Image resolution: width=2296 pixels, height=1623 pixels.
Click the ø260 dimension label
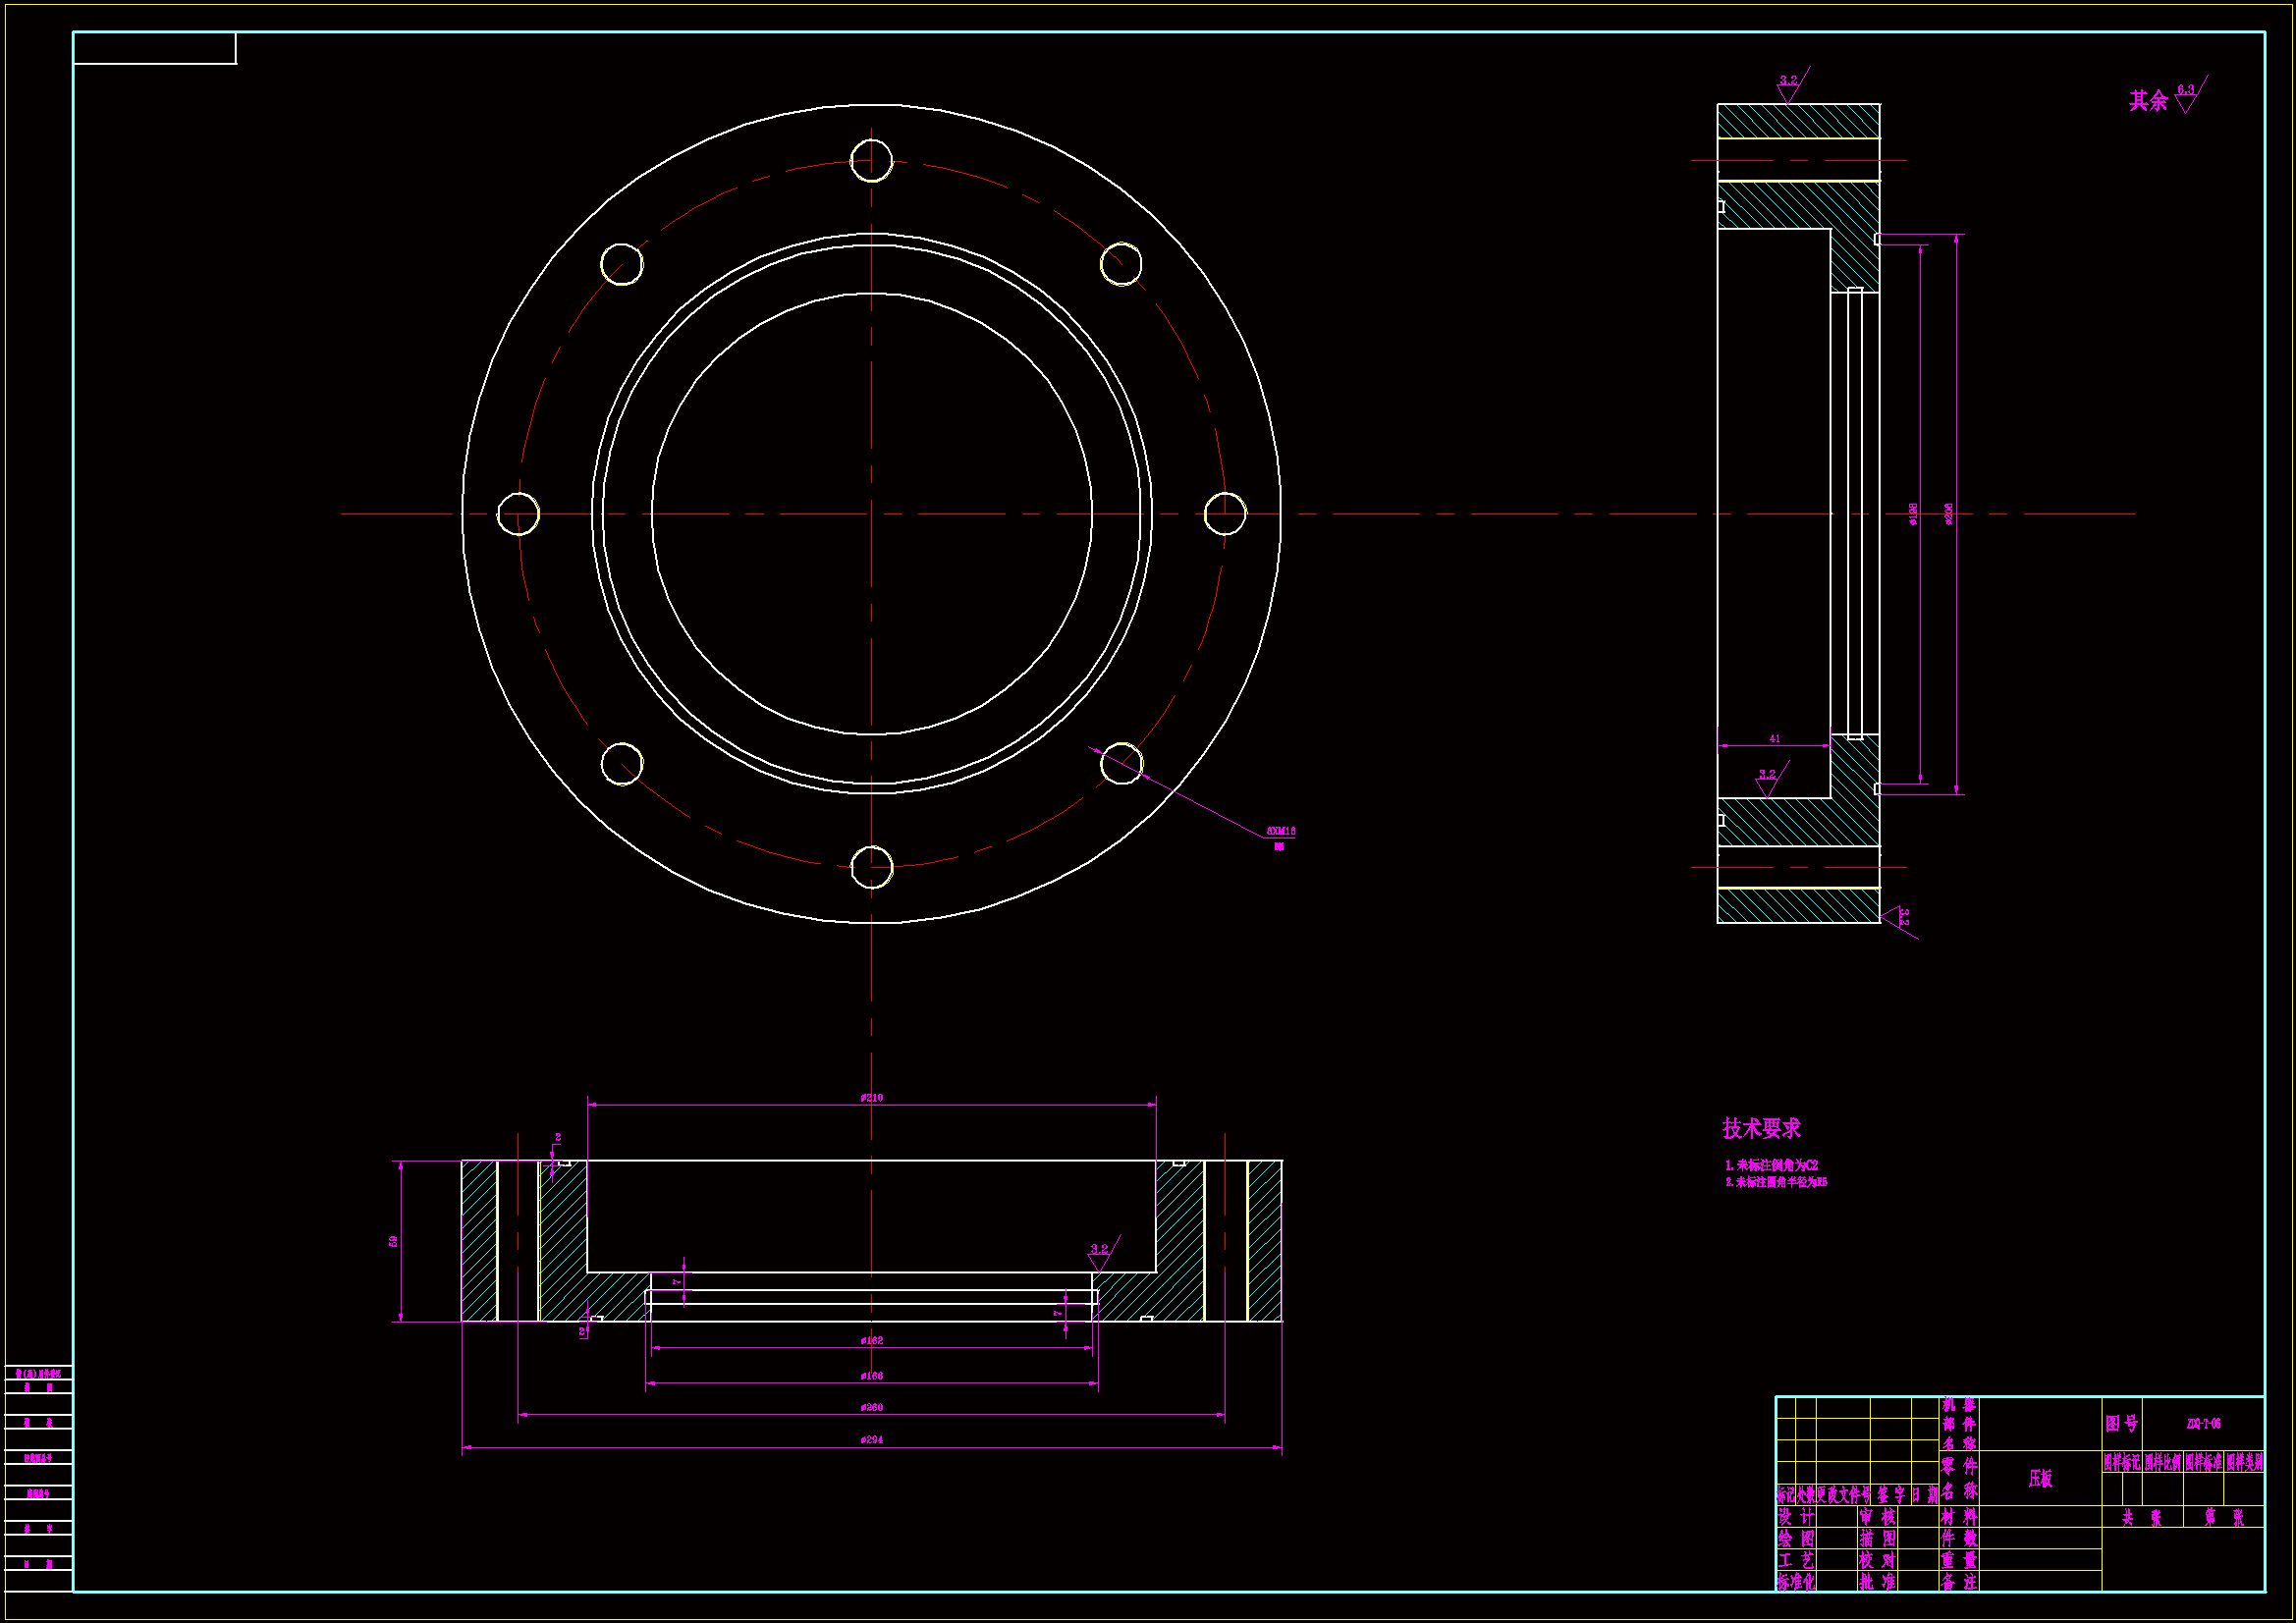[x=871, y=1407]
